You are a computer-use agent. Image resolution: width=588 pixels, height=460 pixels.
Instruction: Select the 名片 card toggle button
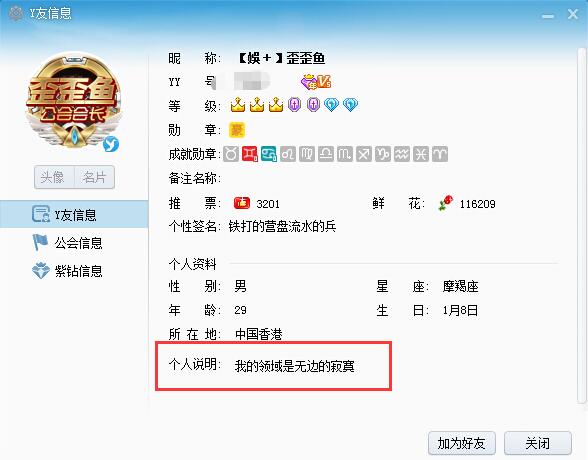[x=94, y=177]
